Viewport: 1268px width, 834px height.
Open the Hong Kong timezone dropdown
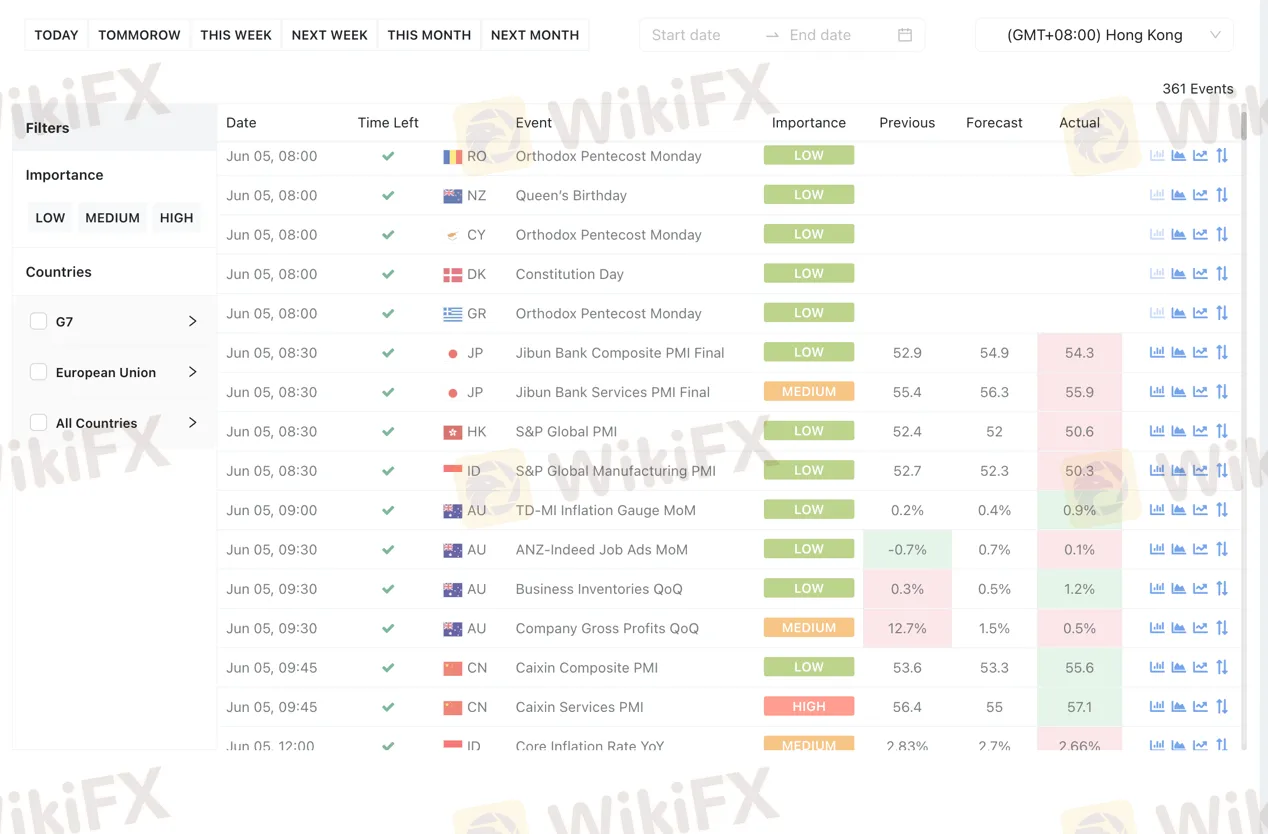[x=1104, y=35]
